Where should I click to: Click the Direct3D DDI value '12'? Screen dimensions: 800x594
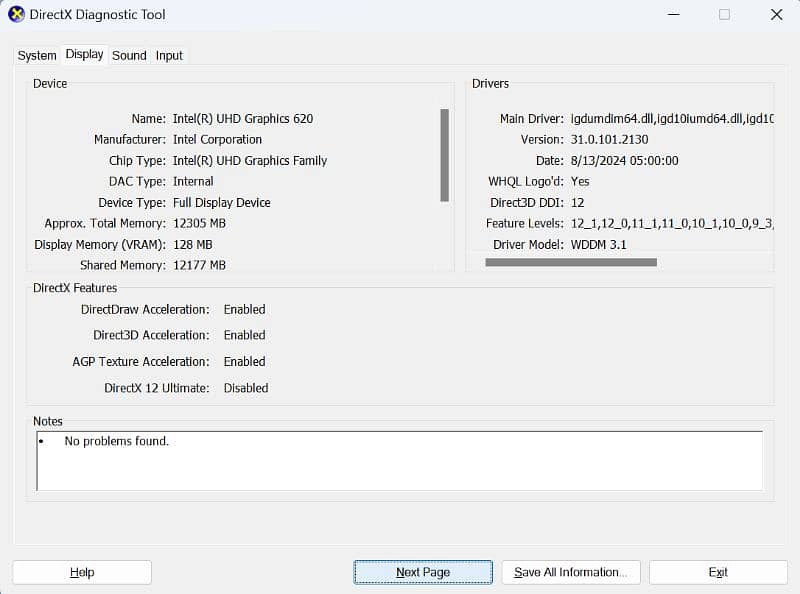[578, 203]
